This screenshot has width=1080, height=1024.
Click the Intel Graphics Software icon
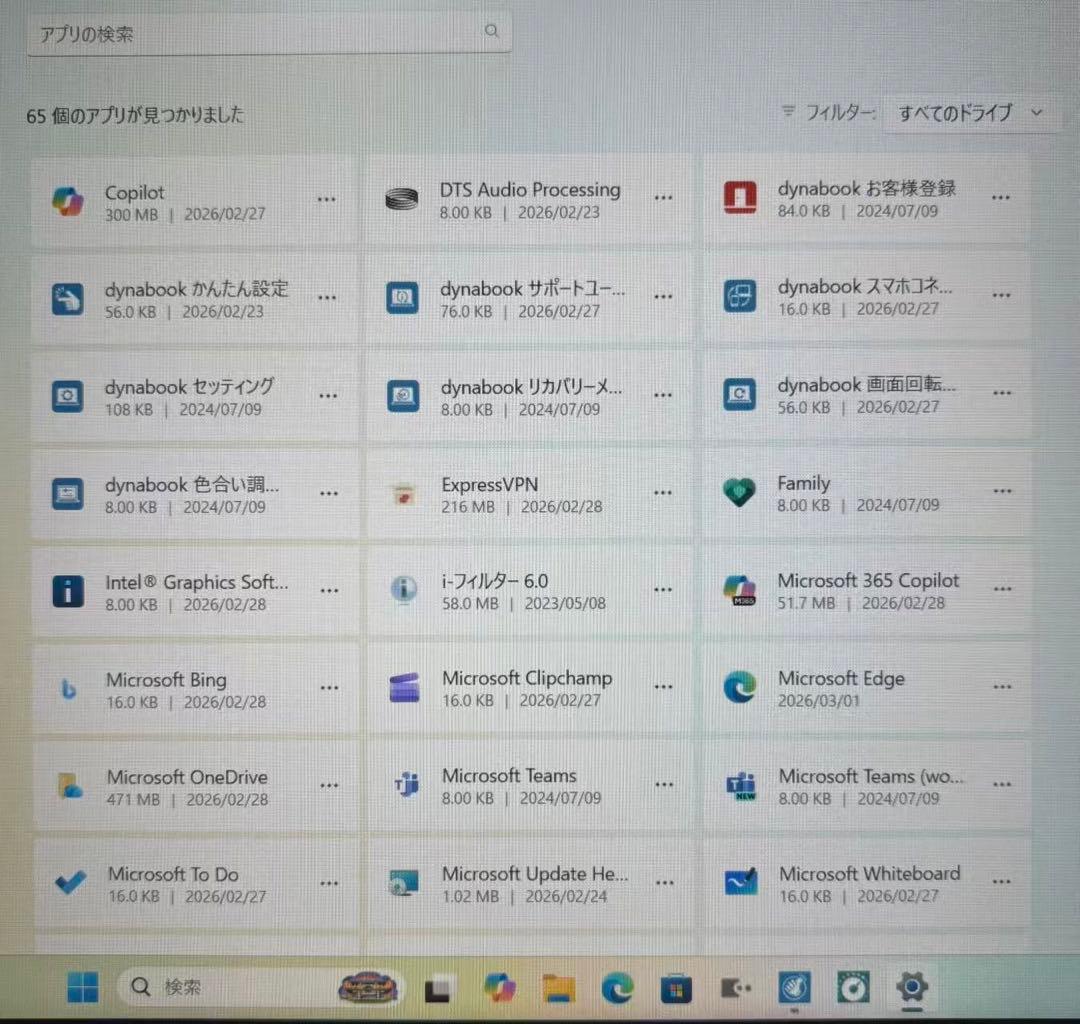click(x=68, y=592)
